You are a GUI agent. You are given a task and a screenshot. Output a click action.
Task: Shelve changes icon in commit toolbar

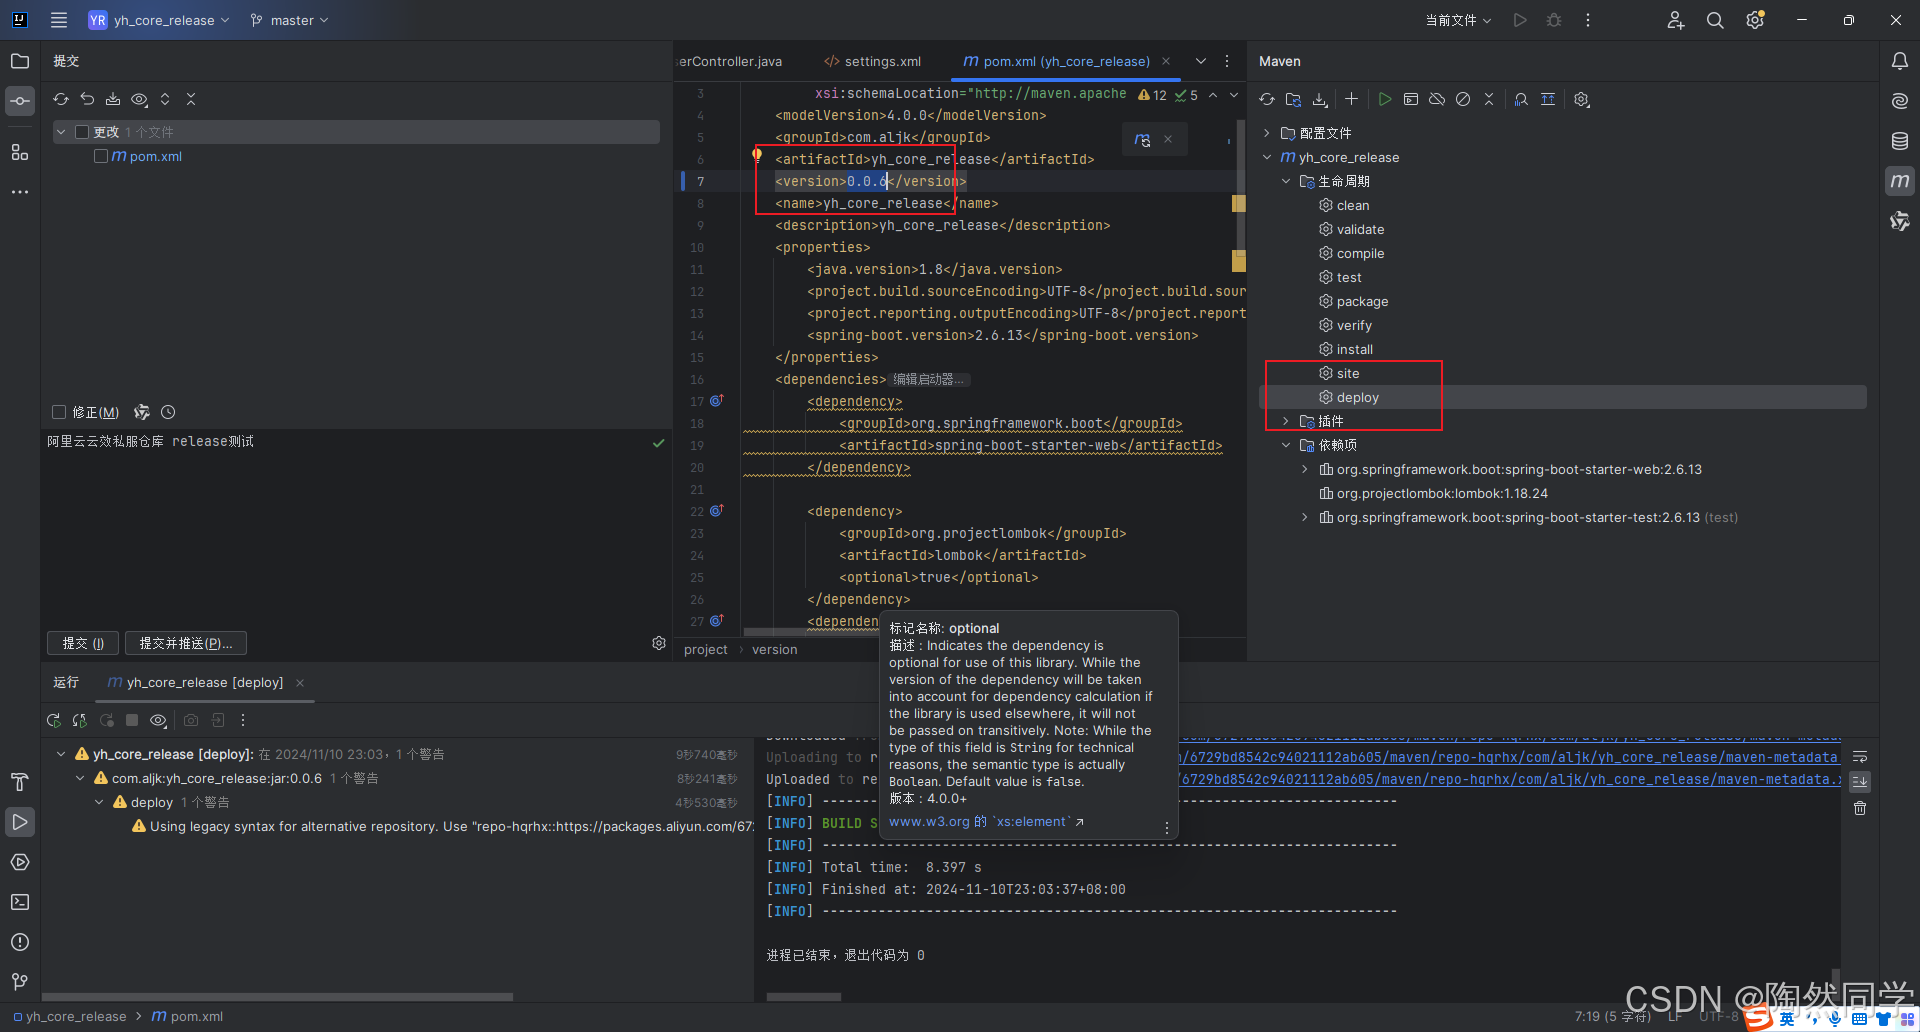(x=113, y=99)
